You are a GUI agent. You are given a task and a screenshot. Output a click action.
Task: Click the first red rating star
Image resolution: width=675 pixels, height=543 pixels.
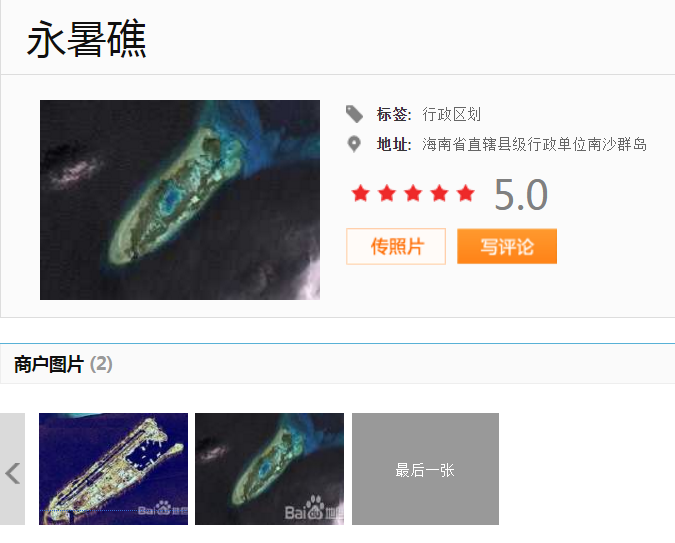pyautogui.click(x=360, y=193)
